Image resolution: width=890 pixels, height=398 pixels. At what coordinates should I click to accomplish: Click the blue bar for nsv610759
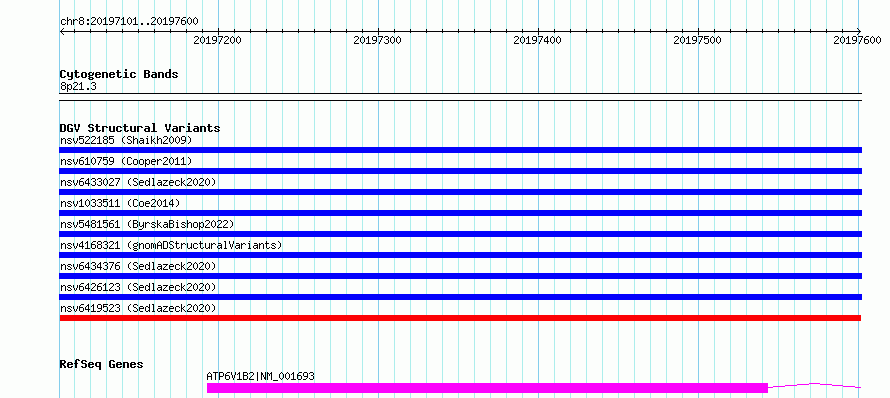tap(460, 171)
